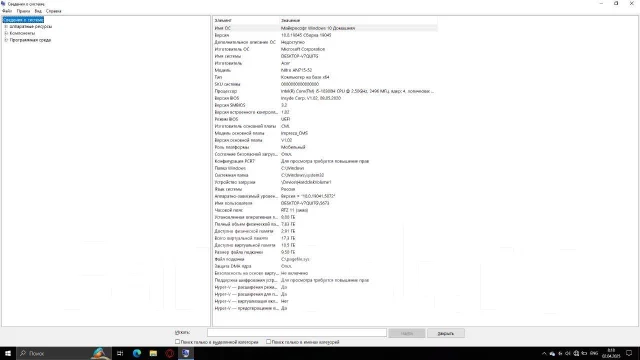Open the Правка menu
The height and width of the screenshot is (360, 640).
23,11
